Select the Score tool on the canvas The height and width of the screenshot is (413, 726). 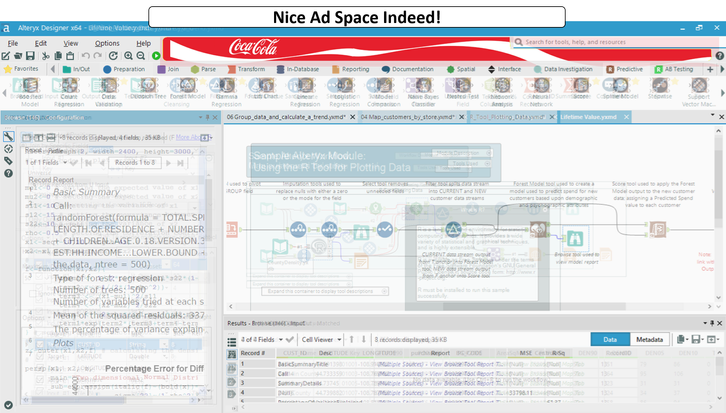657,229
